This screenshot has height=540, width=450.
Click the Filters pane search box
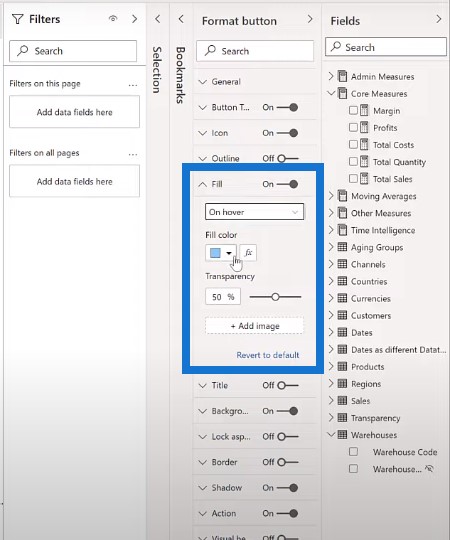point(73,51)
